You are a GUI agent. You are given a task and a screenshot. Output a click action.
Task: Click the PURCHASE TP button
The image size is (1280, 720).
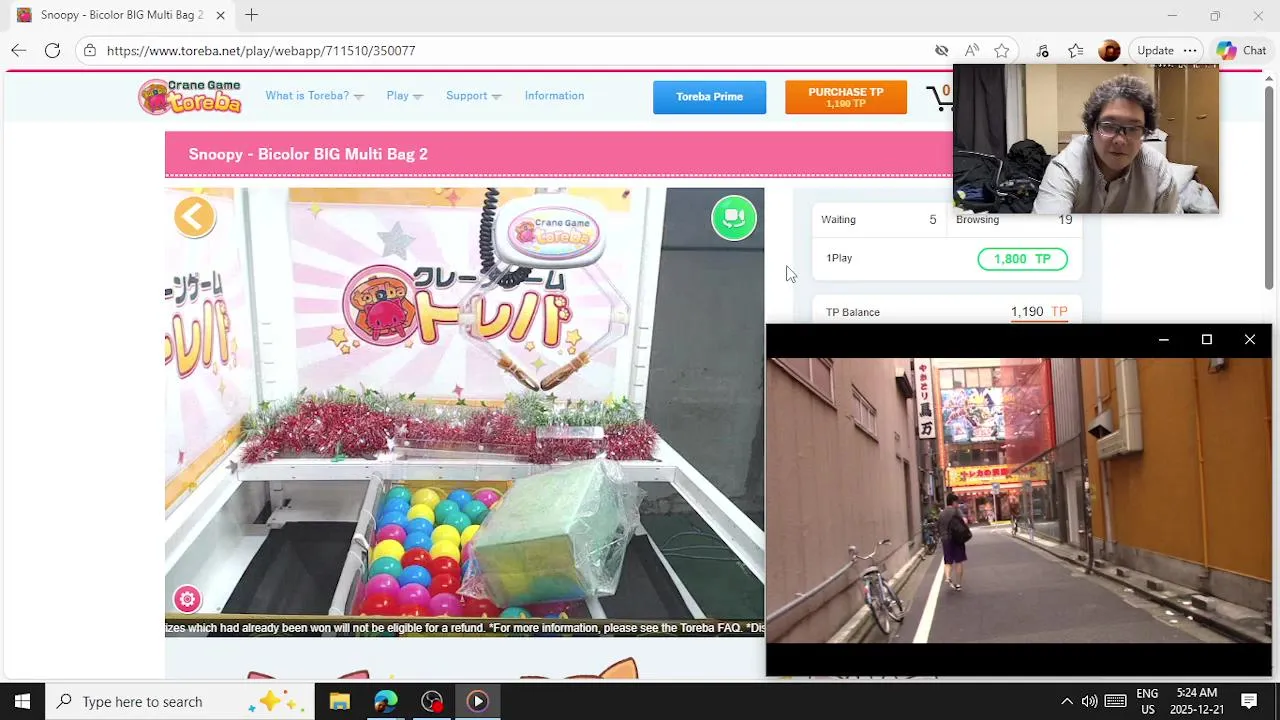tap(845, 97)
